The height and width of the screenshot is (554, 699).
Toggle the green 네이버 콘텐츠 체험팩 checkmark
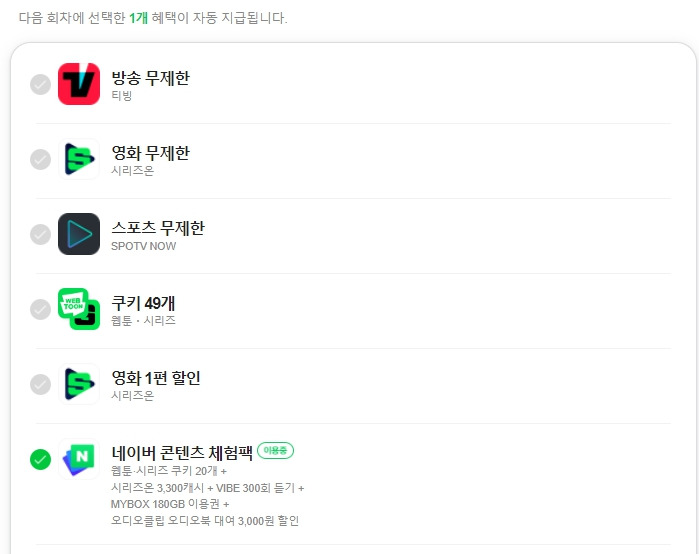click(x=40, y=460)
